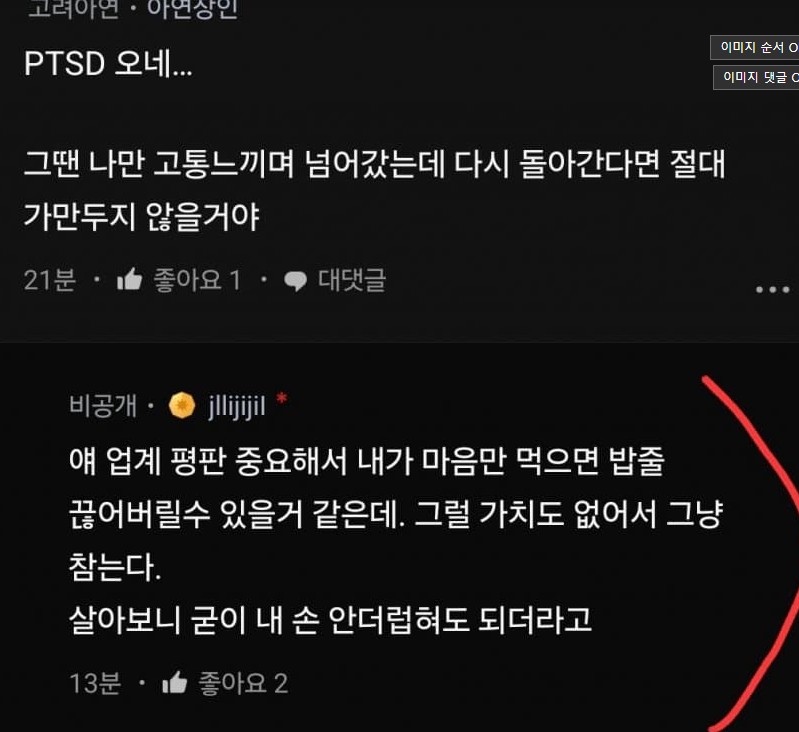Screen dimensions: 799x732
Task: Click the 21분 comment timestamp
Action: 49,280
